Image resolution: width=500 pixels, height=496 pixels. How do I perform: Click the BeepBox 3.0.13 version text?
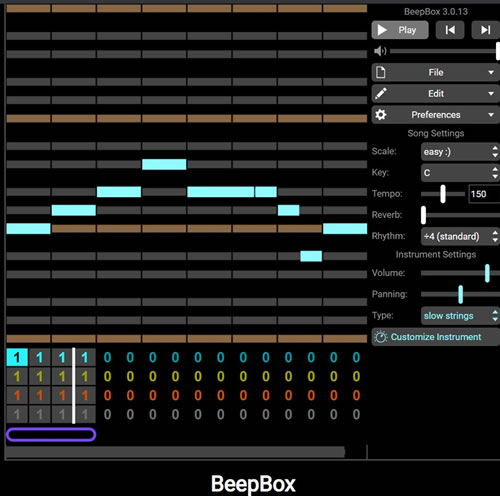[436, 12]
